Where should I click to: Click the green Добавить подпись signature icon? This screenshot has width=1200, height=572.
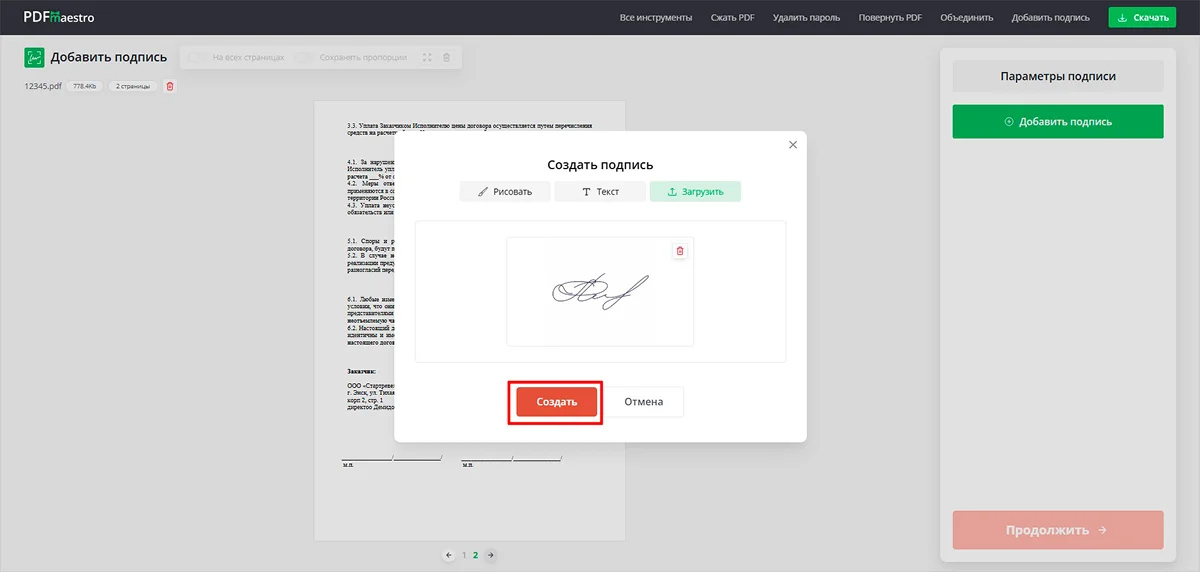pyautogui.click(x=35, y=57)
